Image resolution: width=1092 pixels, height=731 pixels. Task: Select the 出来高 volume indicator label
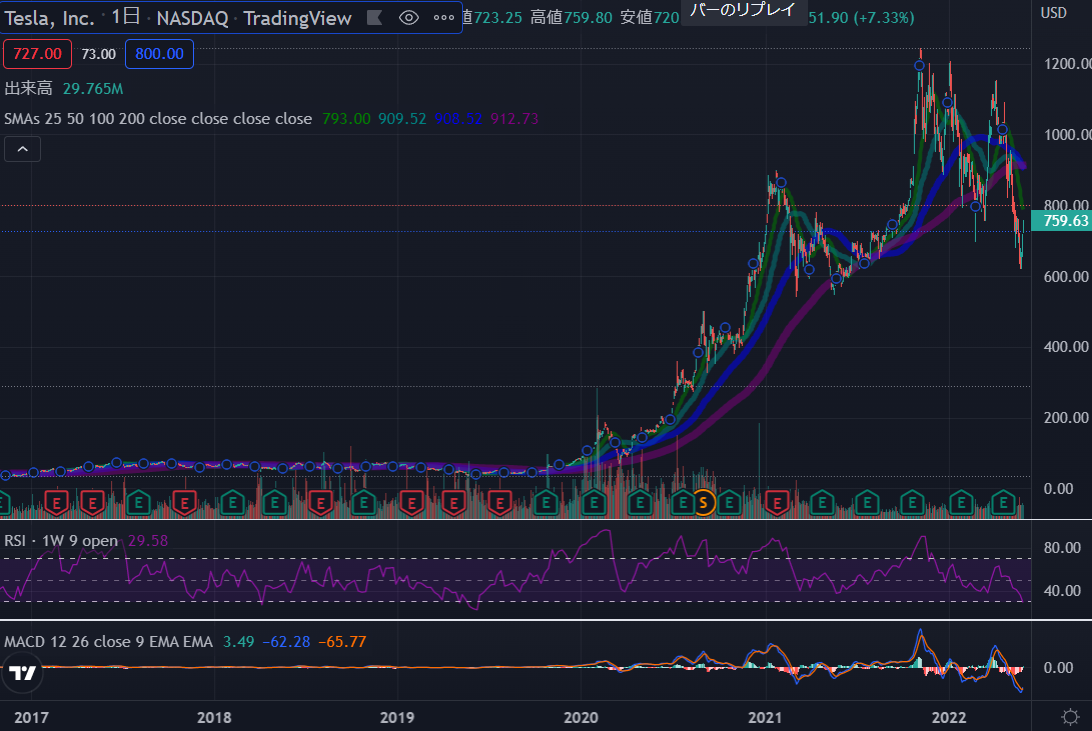pos(29,88)
